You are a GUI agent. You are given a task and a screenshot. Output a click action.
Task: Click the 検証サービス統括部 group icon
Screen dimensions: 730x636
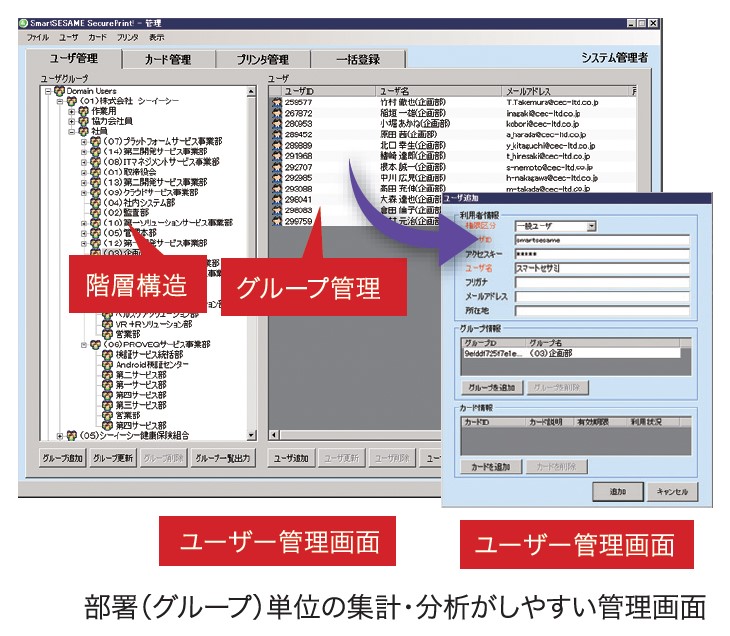click(x=108, y=355)
